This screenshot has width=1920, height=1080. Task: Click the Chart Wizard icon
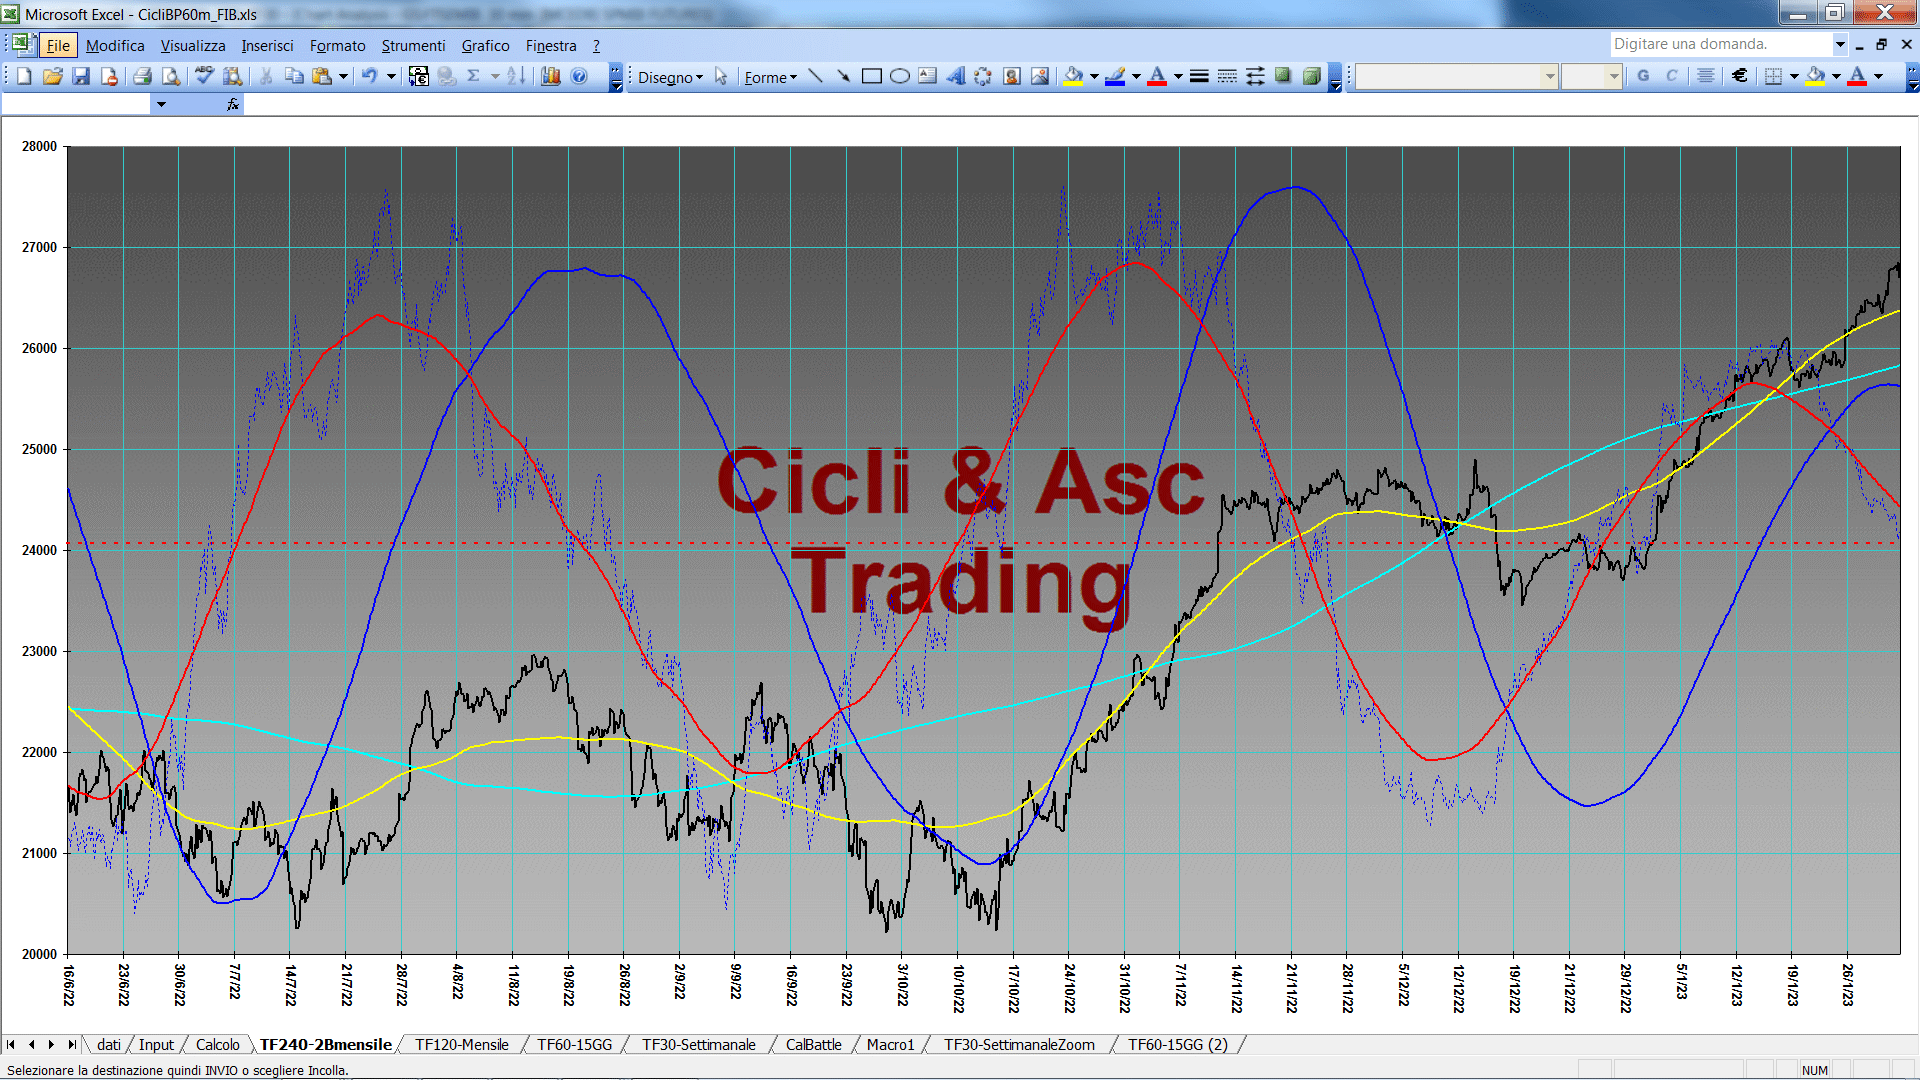[x=550, y=77]
